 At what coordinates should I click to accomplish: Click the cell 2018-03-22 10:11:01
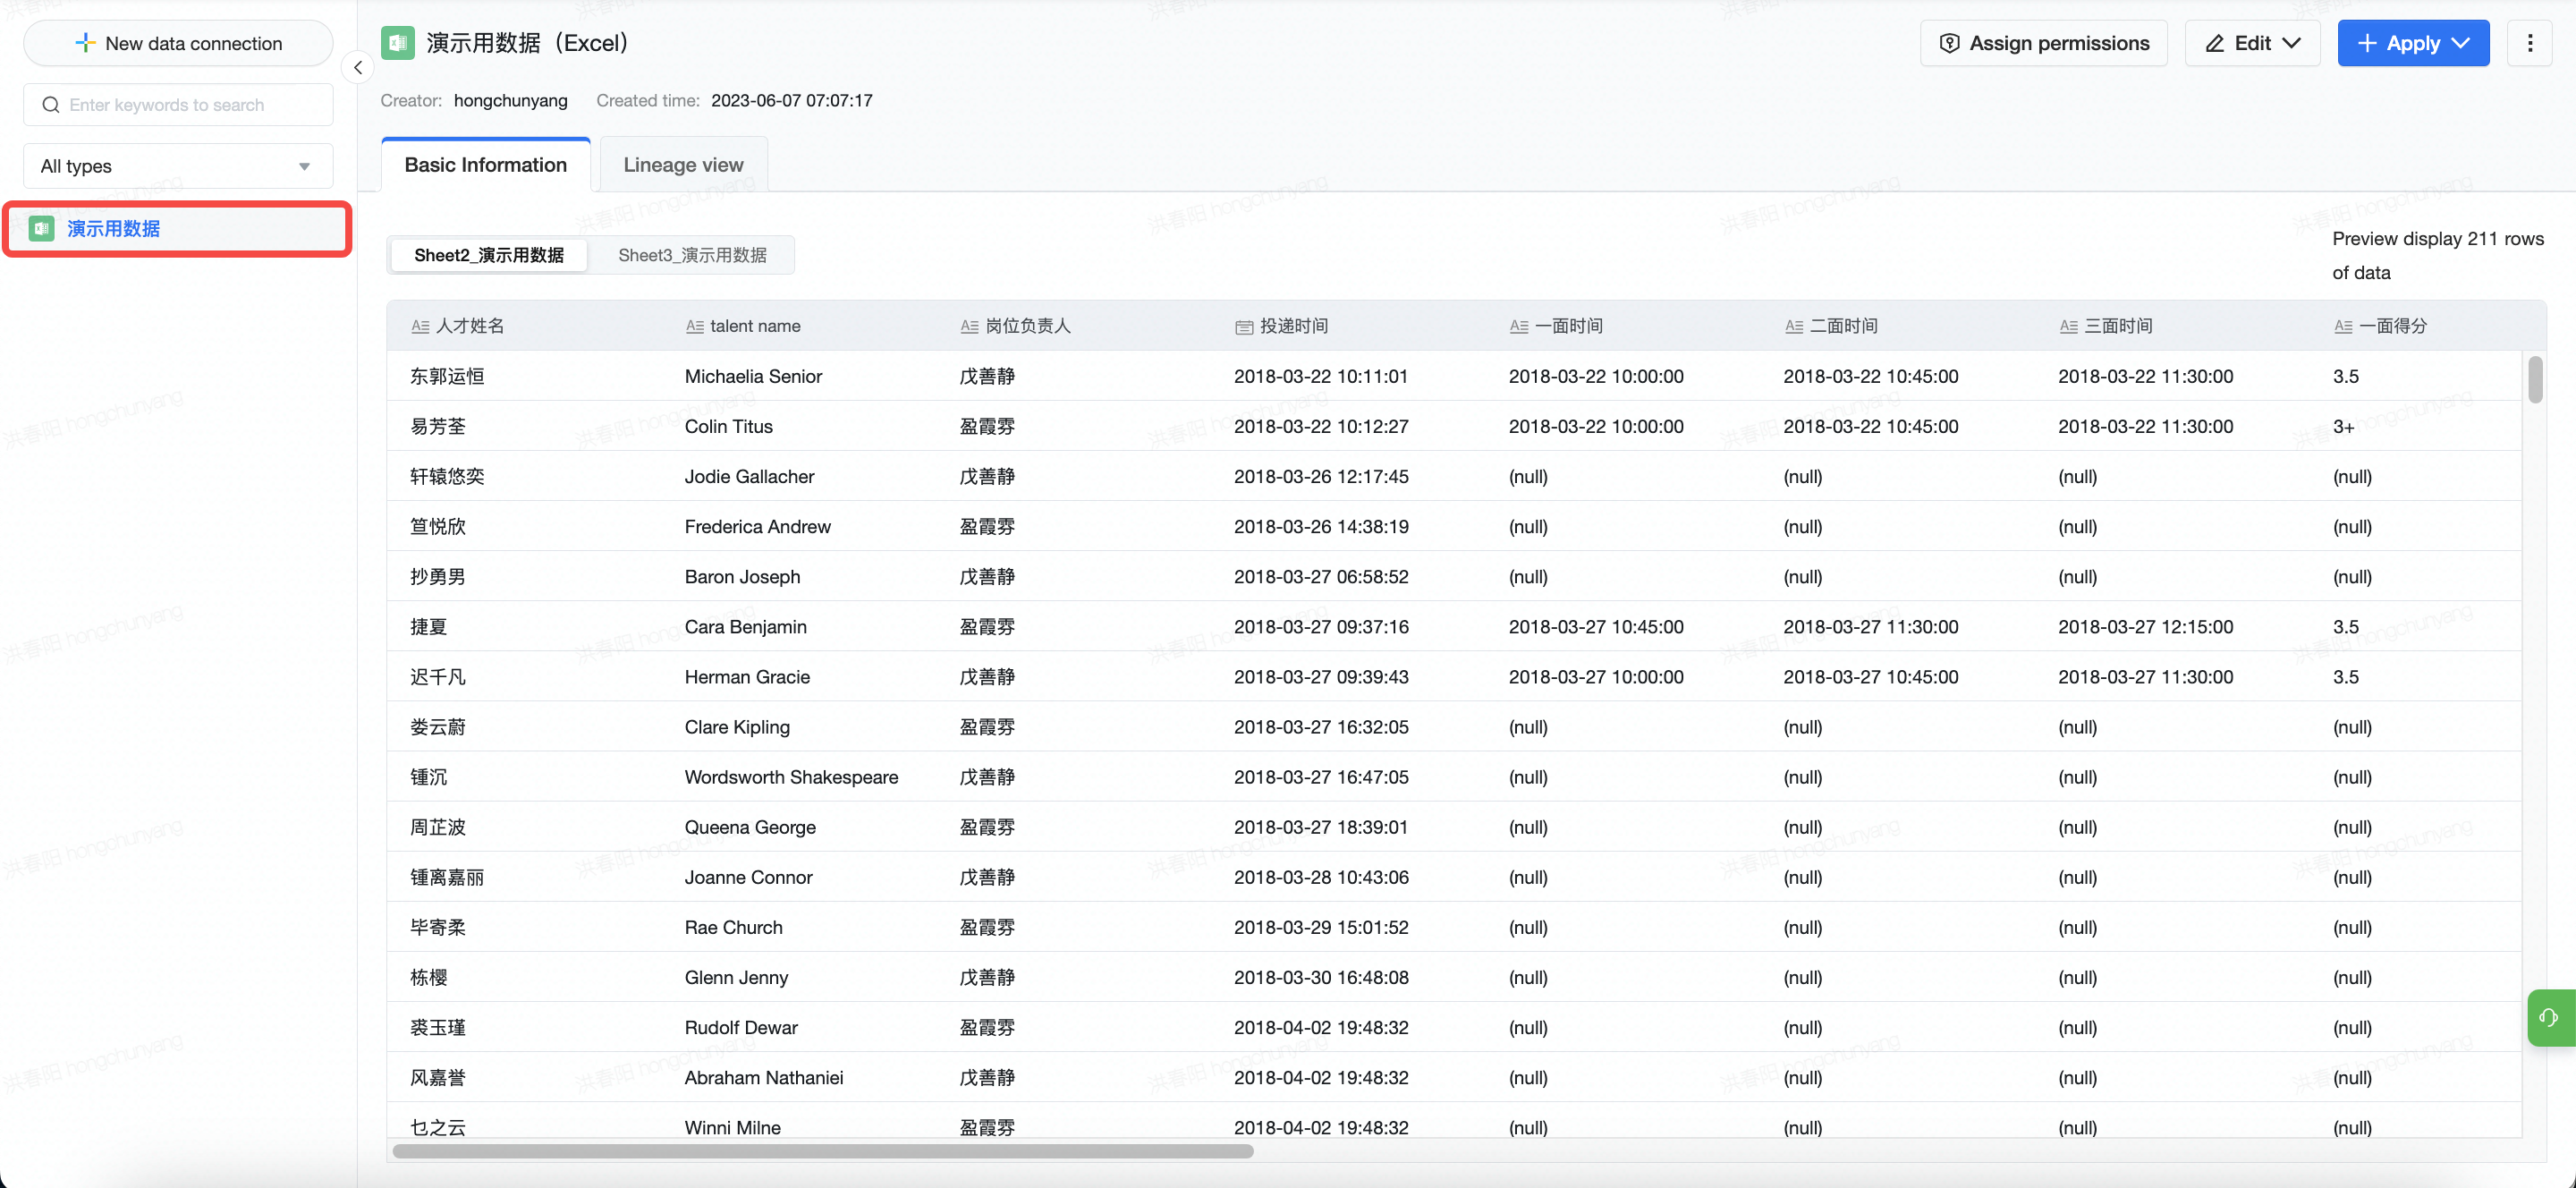pyautogui.click(x=1320, y=376)
